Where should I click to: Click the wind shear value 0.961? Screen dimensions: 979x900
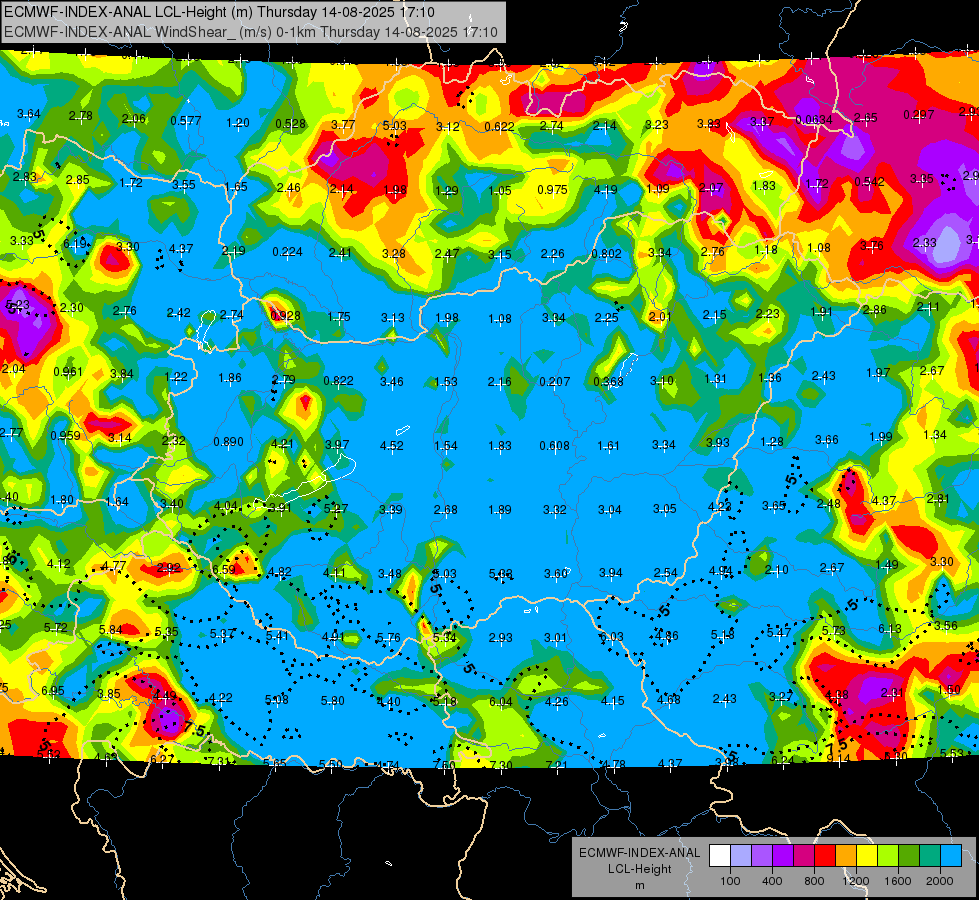(x=67, y=372)
